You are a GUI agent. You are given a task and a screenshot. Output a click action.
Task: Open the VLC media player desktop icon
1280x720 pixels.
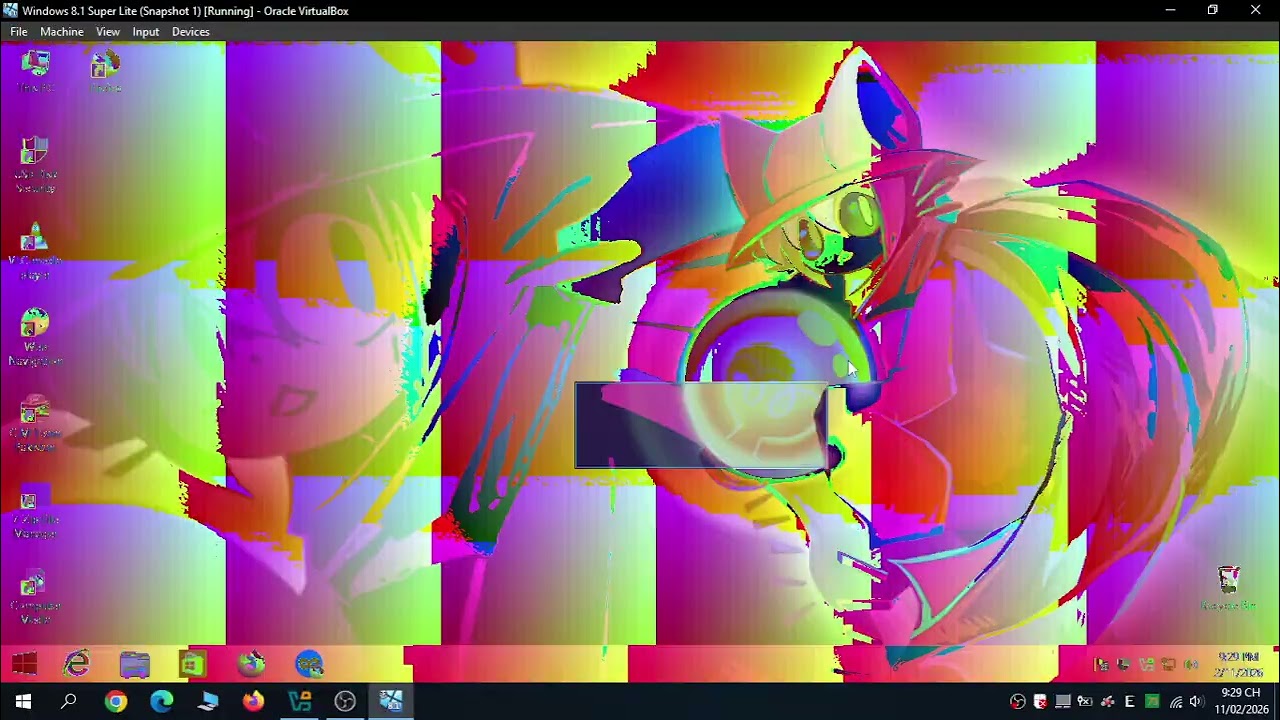tap(35, 251)
